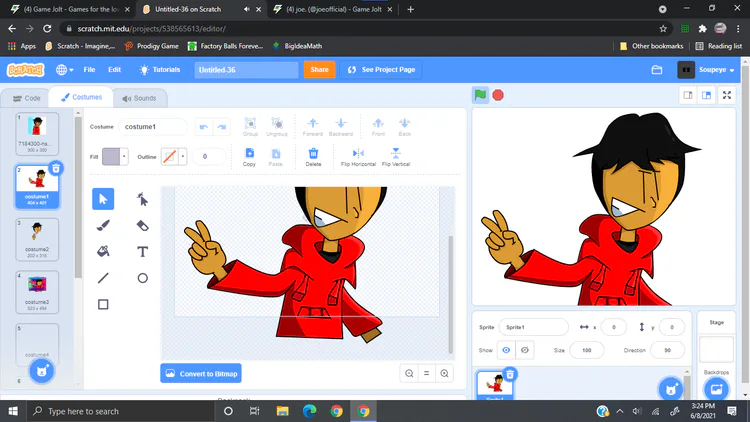Screen dimensions: 750x422
Task: Open the Outline color dropdown
Action: 182,156
